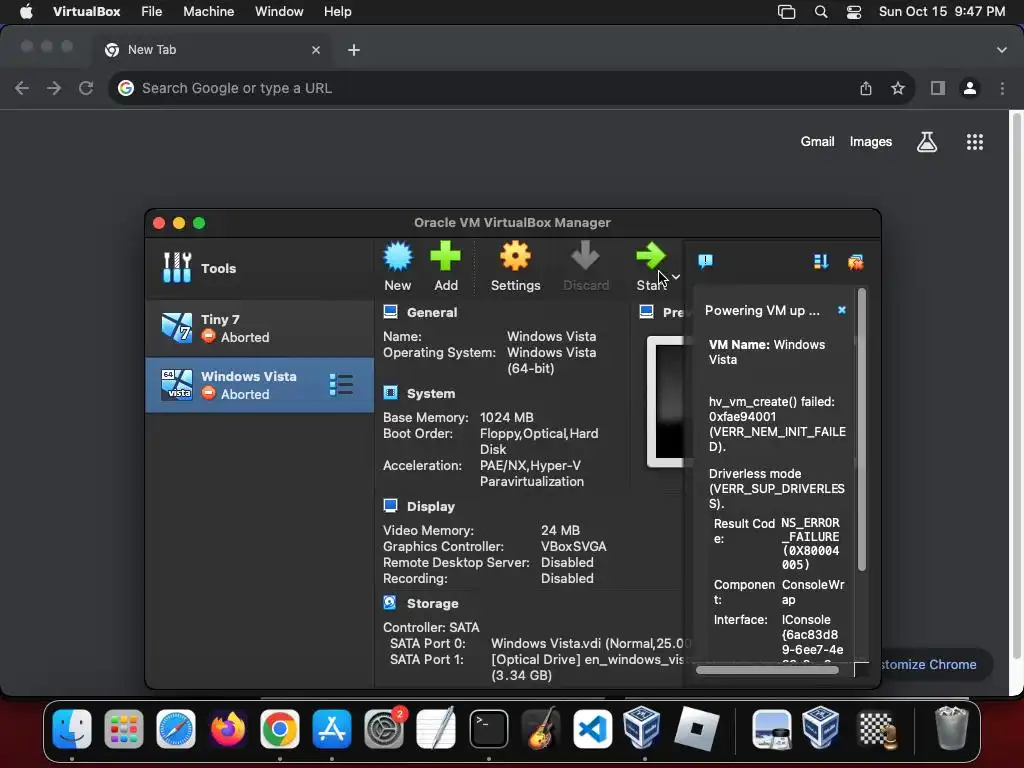Image resolution: width=1024 pixels, height=768 pixels.
Task: Select the Windows Vista virtual machine
Action: coord(259,385)
